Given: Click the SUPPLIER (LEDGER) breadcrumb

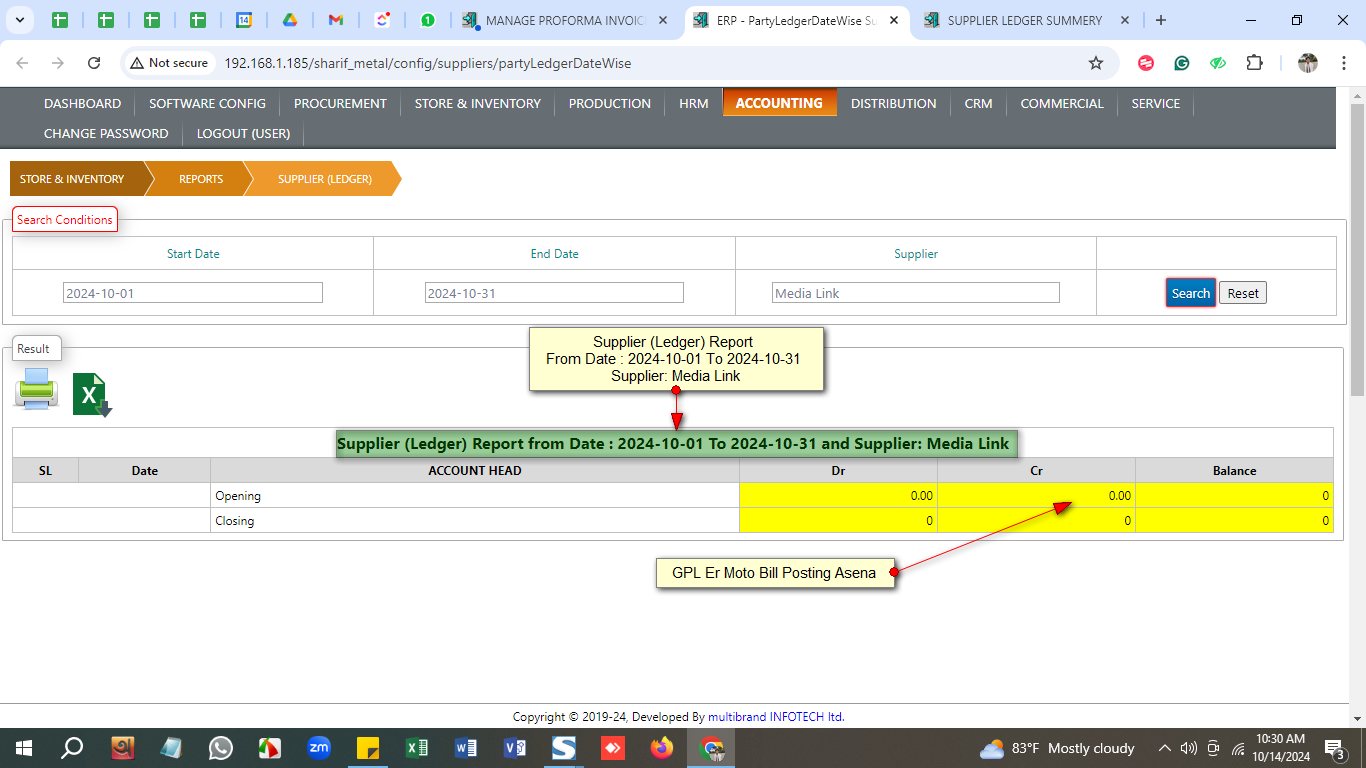Looking at the screenshot, I should (325, 179).
